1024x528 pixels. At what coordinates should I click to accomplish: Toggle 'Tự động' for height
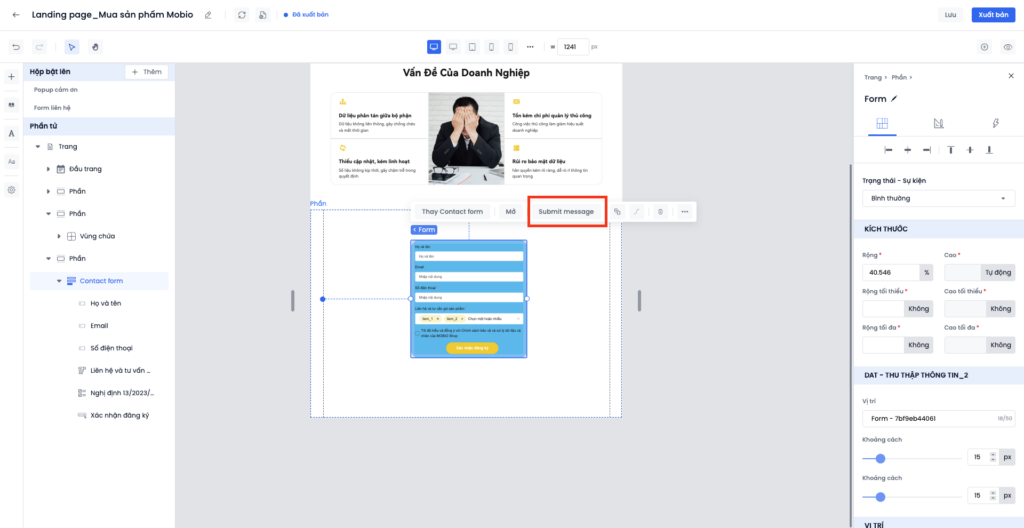998,272
